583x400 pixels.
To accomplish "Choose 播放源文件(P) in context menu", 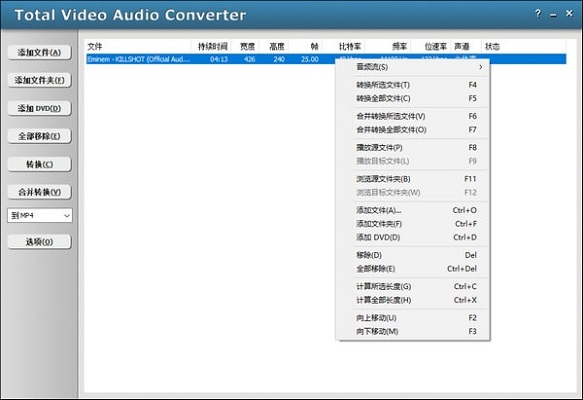I will 413,147.
